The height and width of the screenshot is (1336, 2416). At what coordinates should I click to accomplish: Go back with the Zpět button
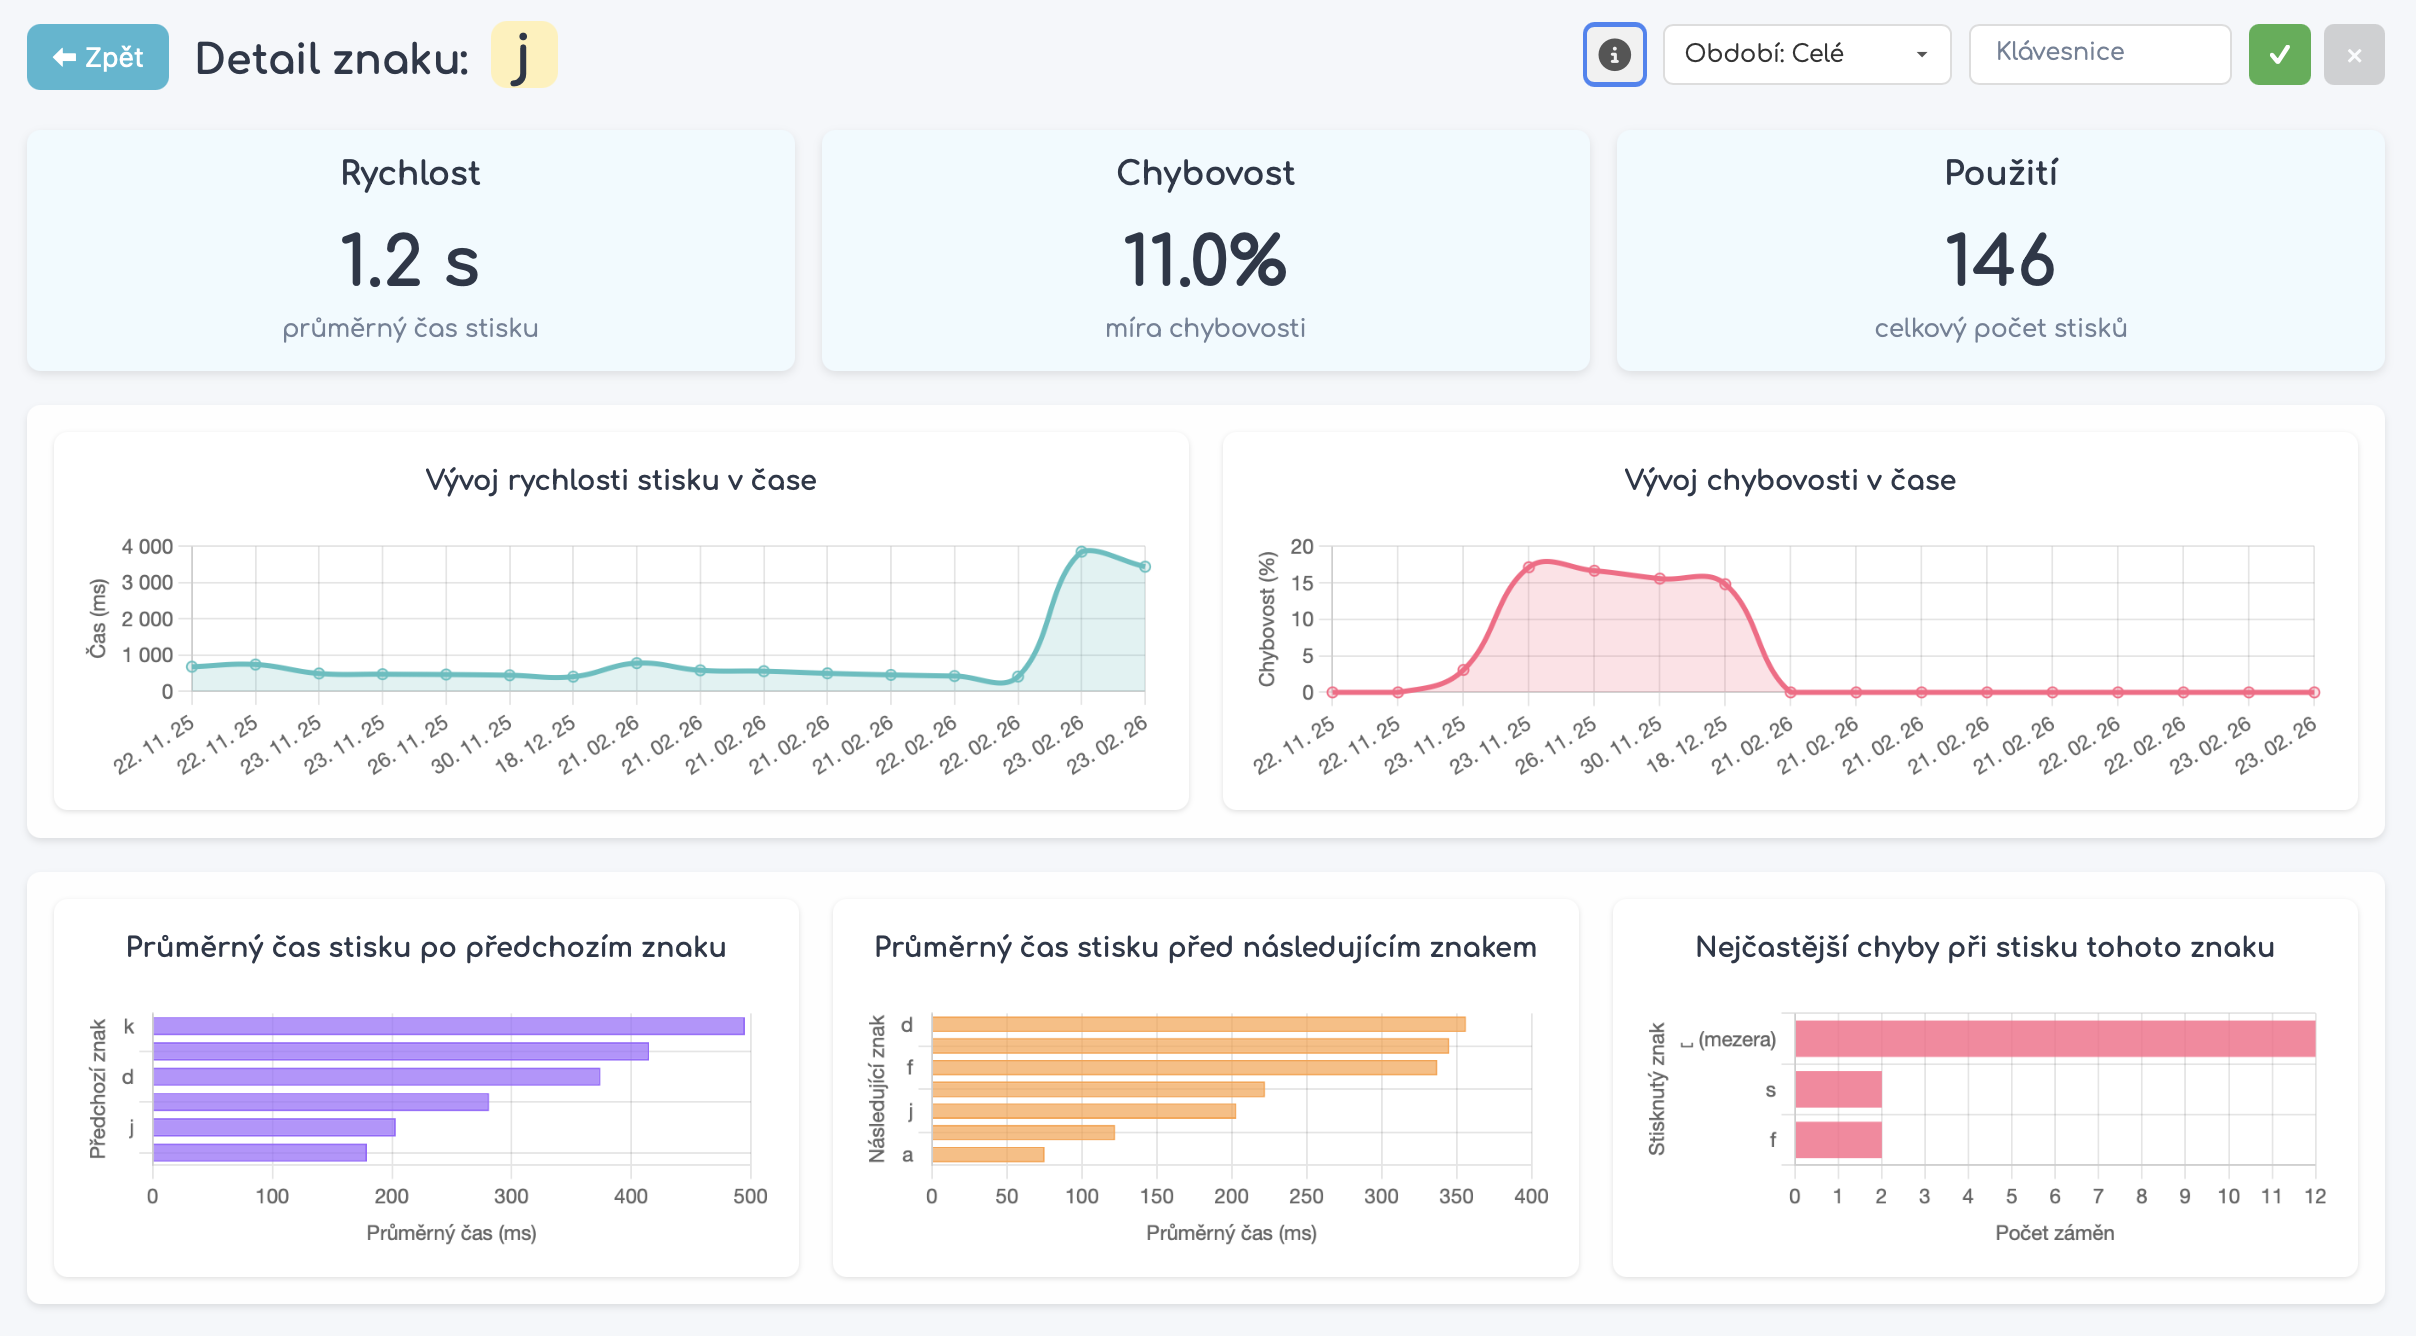98,57
